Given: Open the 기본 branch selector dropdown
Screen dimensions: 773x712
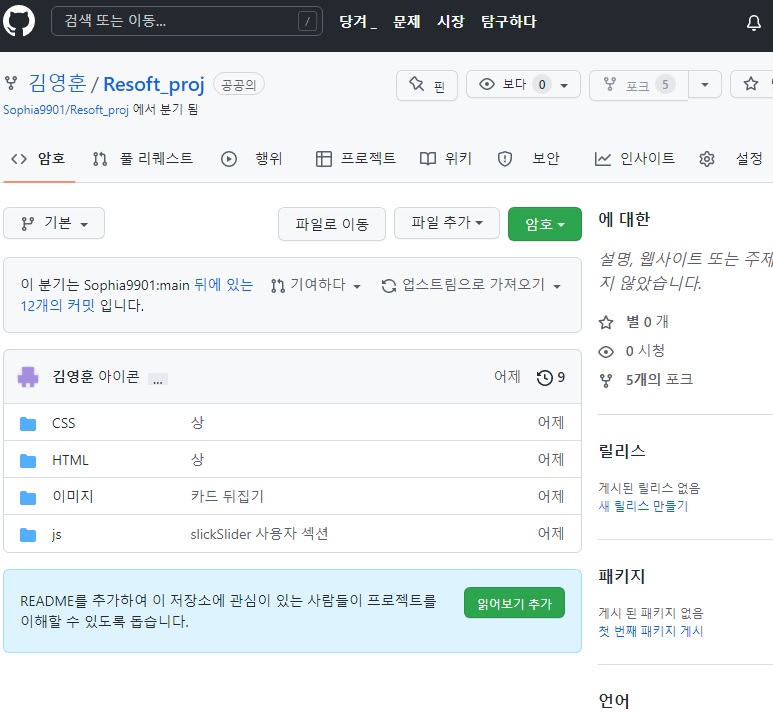Looking at the screenshot, I should tap(54, 223).
